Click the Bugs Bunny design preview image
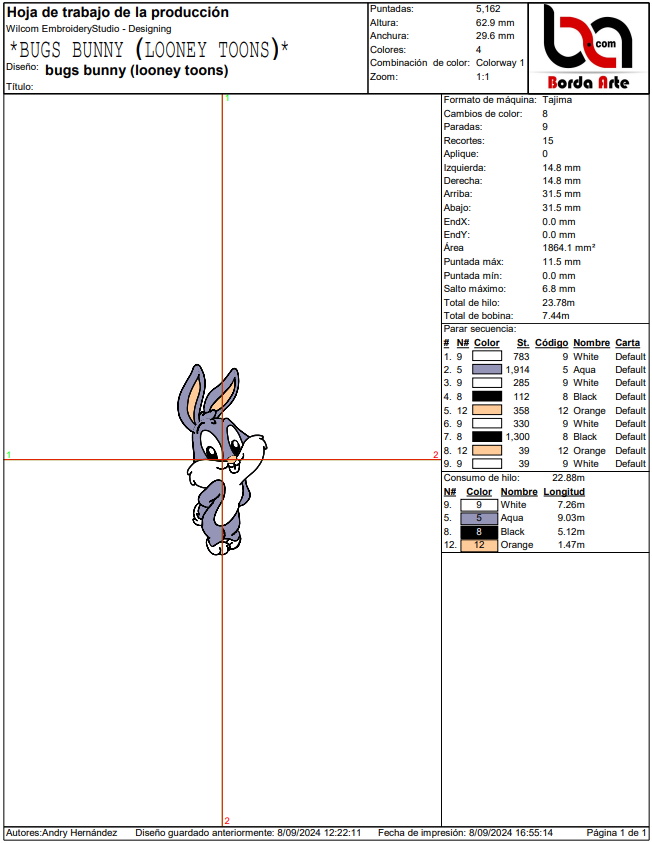 221,460
